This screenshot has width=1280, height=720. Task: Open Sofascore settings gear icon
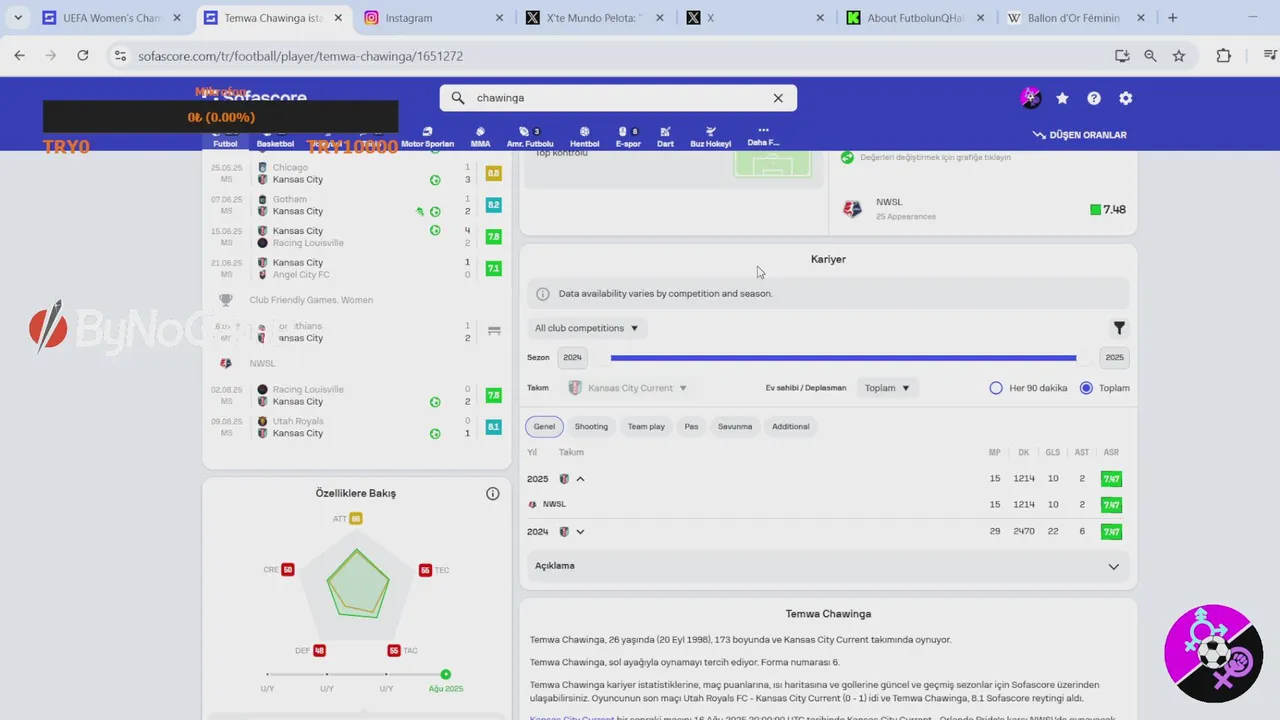pos(1126,98)
